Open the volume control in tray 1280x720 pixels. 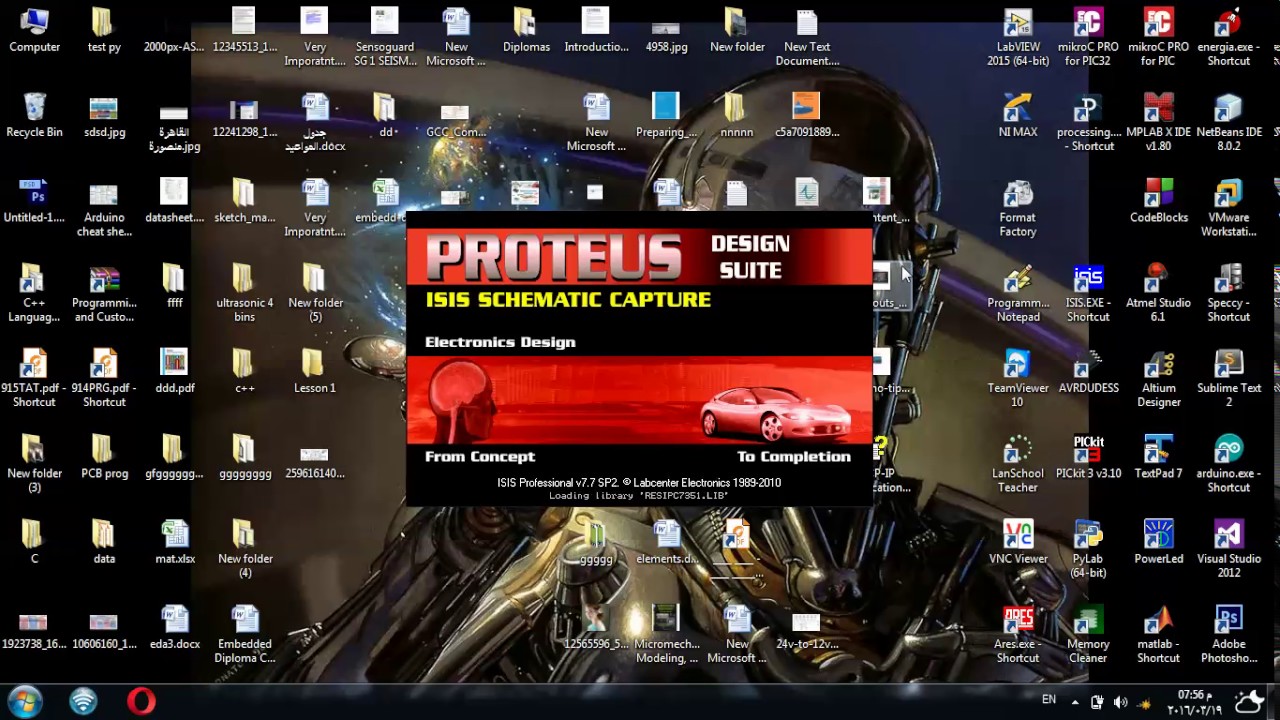[x=1120, y=702]
